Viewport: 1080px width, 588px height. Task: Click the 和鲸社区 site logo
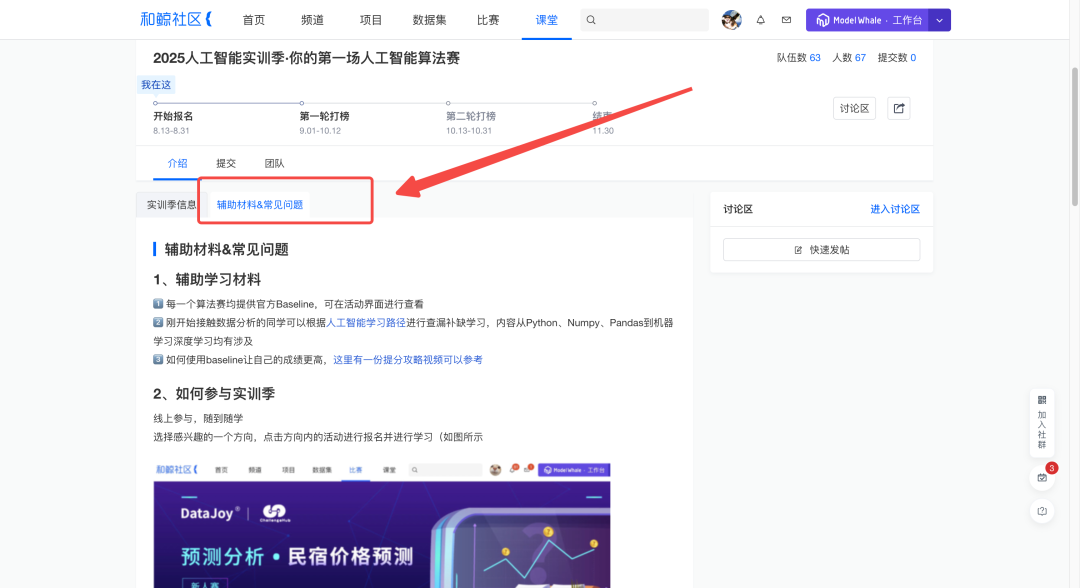[176, 19]
